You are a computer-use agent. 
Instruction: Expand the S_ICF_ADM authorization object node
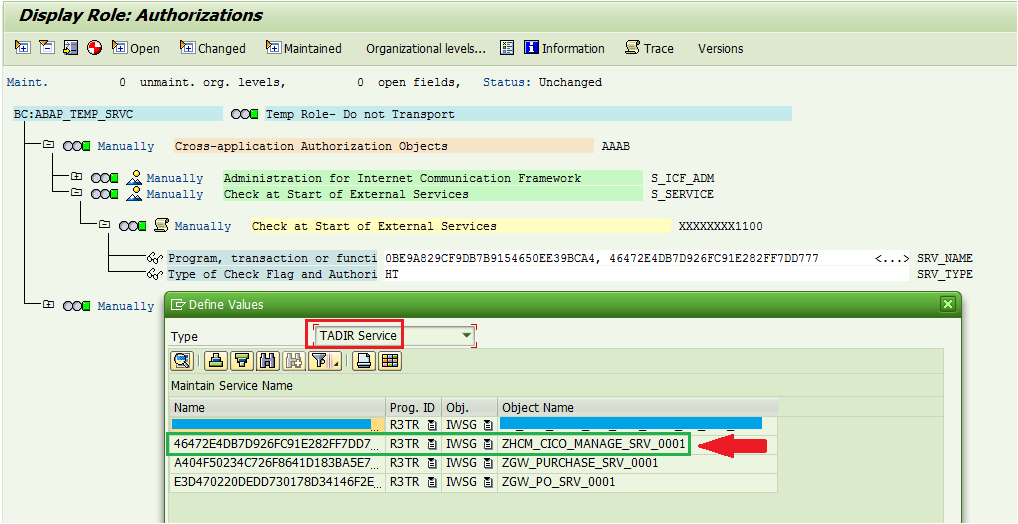click(76, 177)
